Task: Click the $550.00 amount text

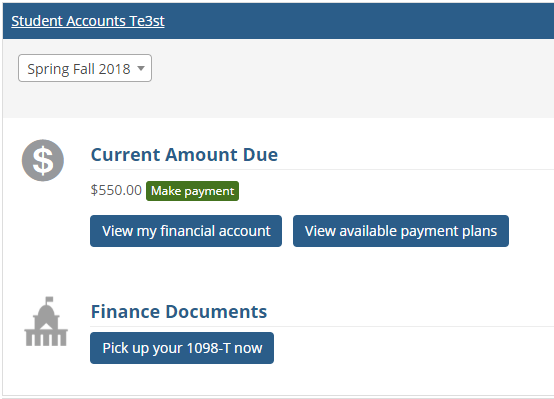Action: (x=116, y=190)
